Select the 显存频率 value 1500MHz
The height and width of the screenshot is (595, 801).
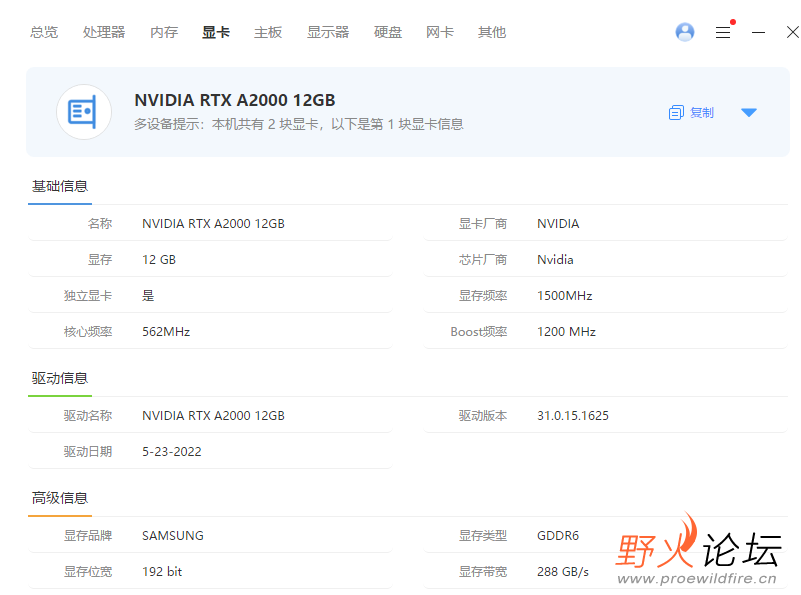[x=564, y=296]
